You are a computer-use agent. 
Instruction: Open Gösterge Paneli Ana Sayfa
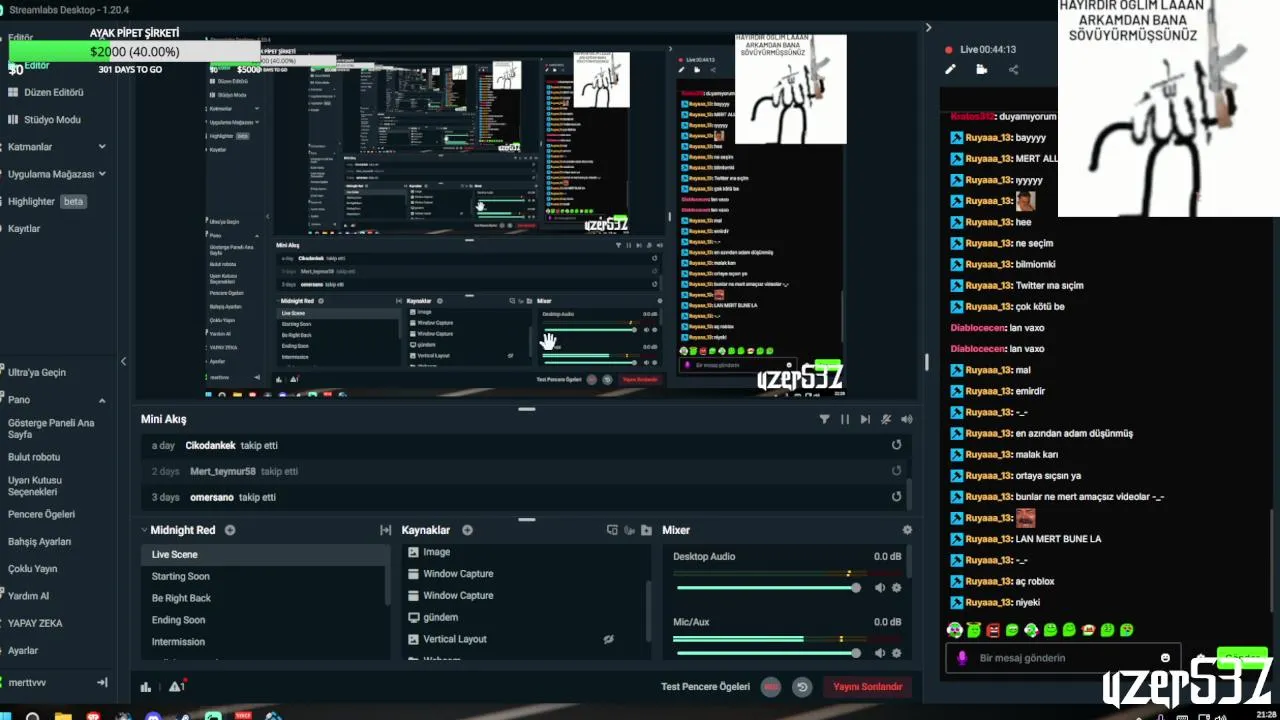point(51,428)
